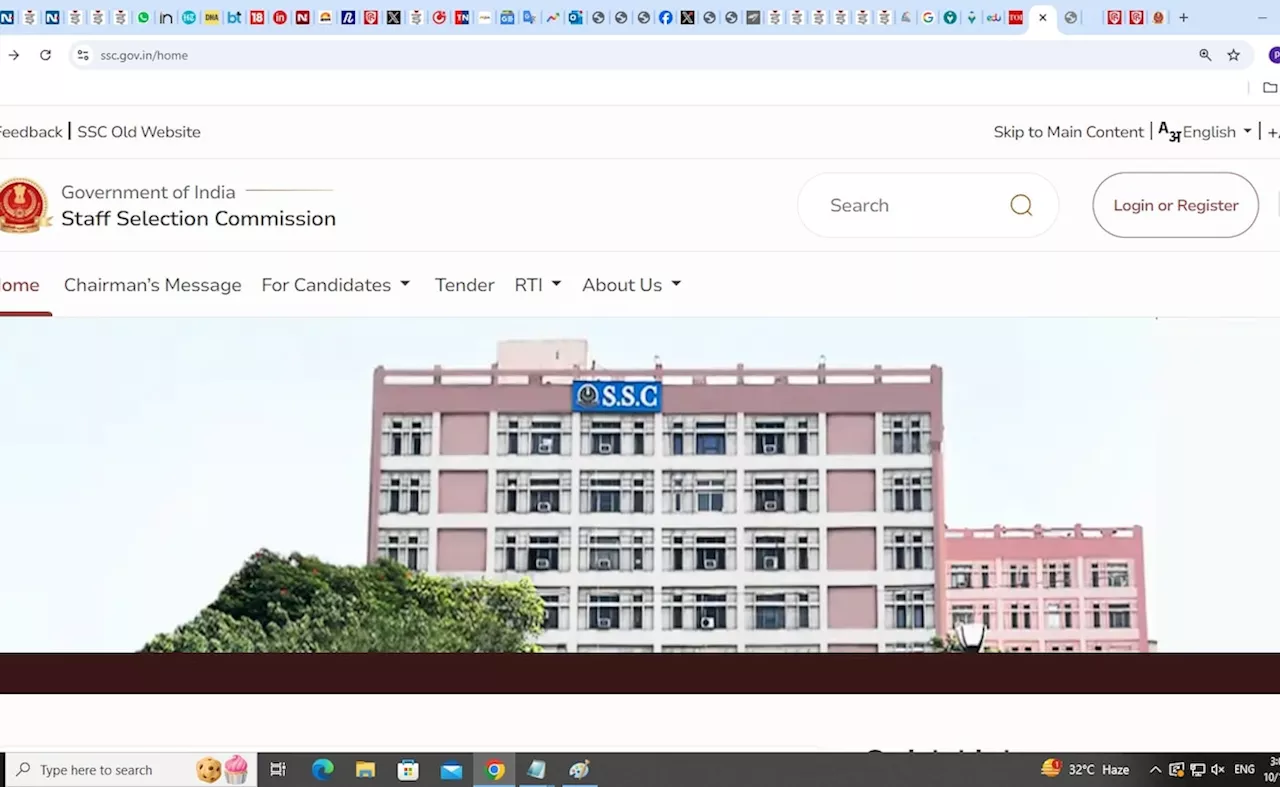Expand the English language dropdown

pos(1206,132)
